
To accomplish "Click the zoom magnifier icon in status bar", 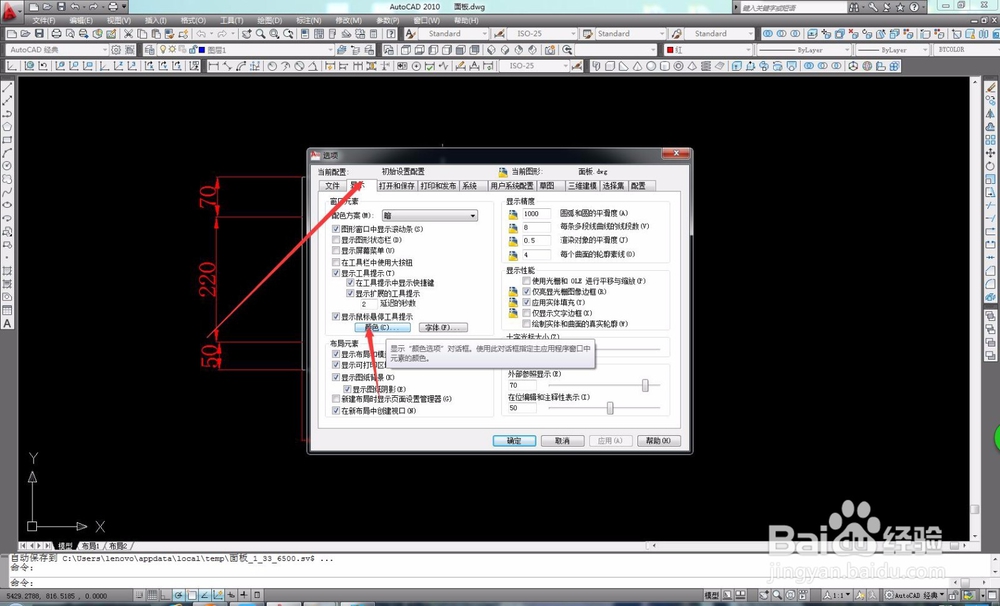I will [777, 595].
